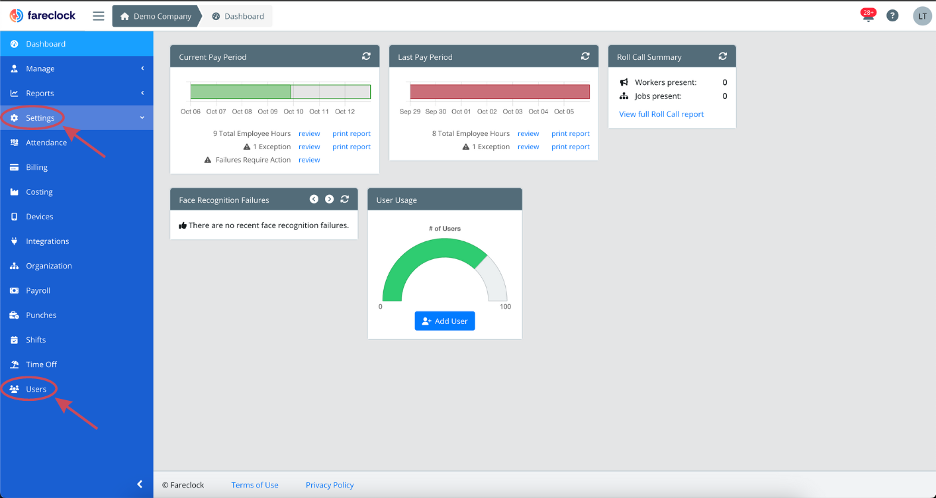
Task: Refresh the Current Pay Period widget
Action: point(366,56)
